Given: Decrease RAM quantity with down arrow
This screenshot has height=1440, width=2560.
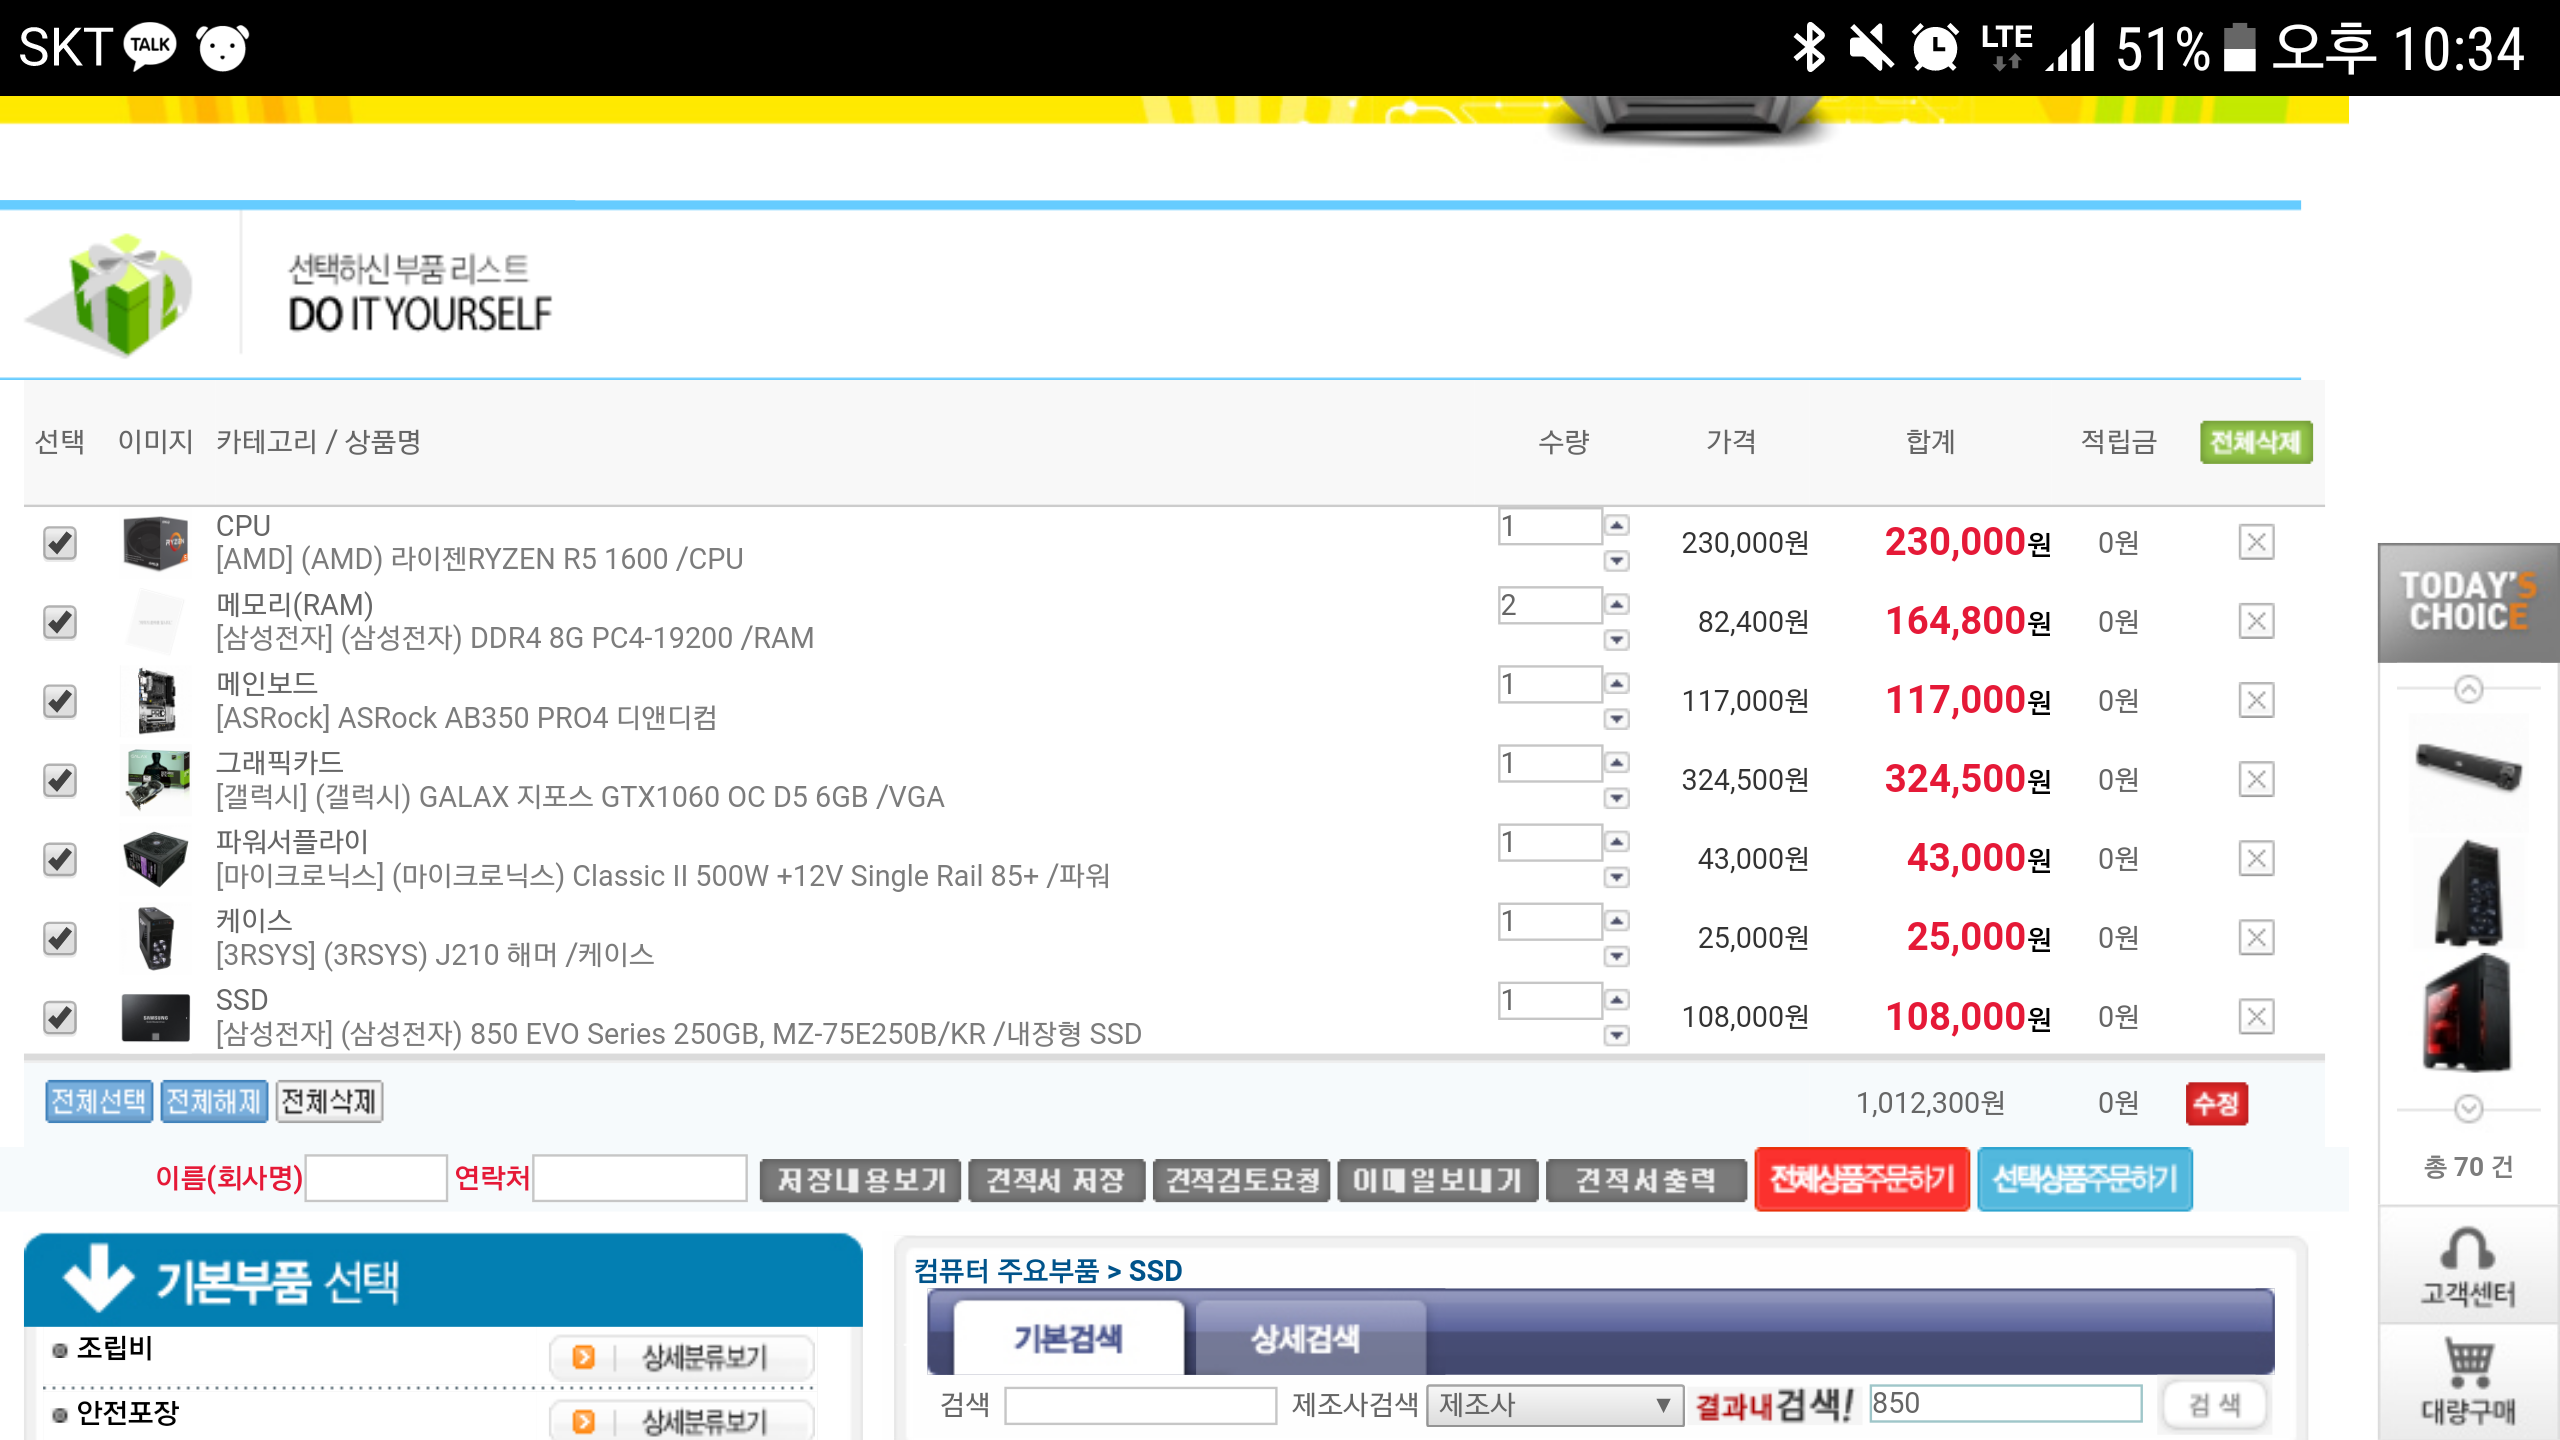Looking at the screenshot, I should coord(1617,639).
